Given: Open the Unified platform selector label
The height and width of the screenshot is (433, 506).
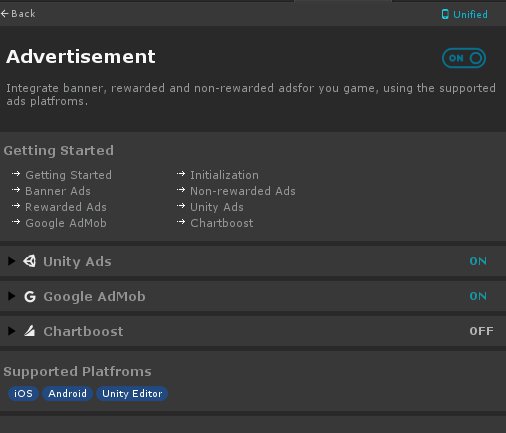Looking at the screenshot, I should tap(470, 14).
